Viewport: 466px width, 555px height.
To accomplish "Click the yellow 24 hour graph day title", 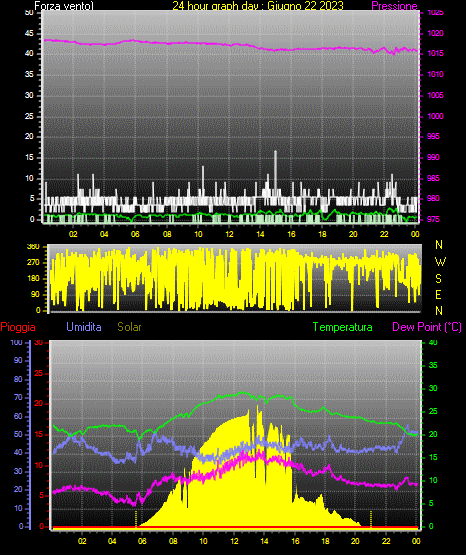I will tap(258, 6).
